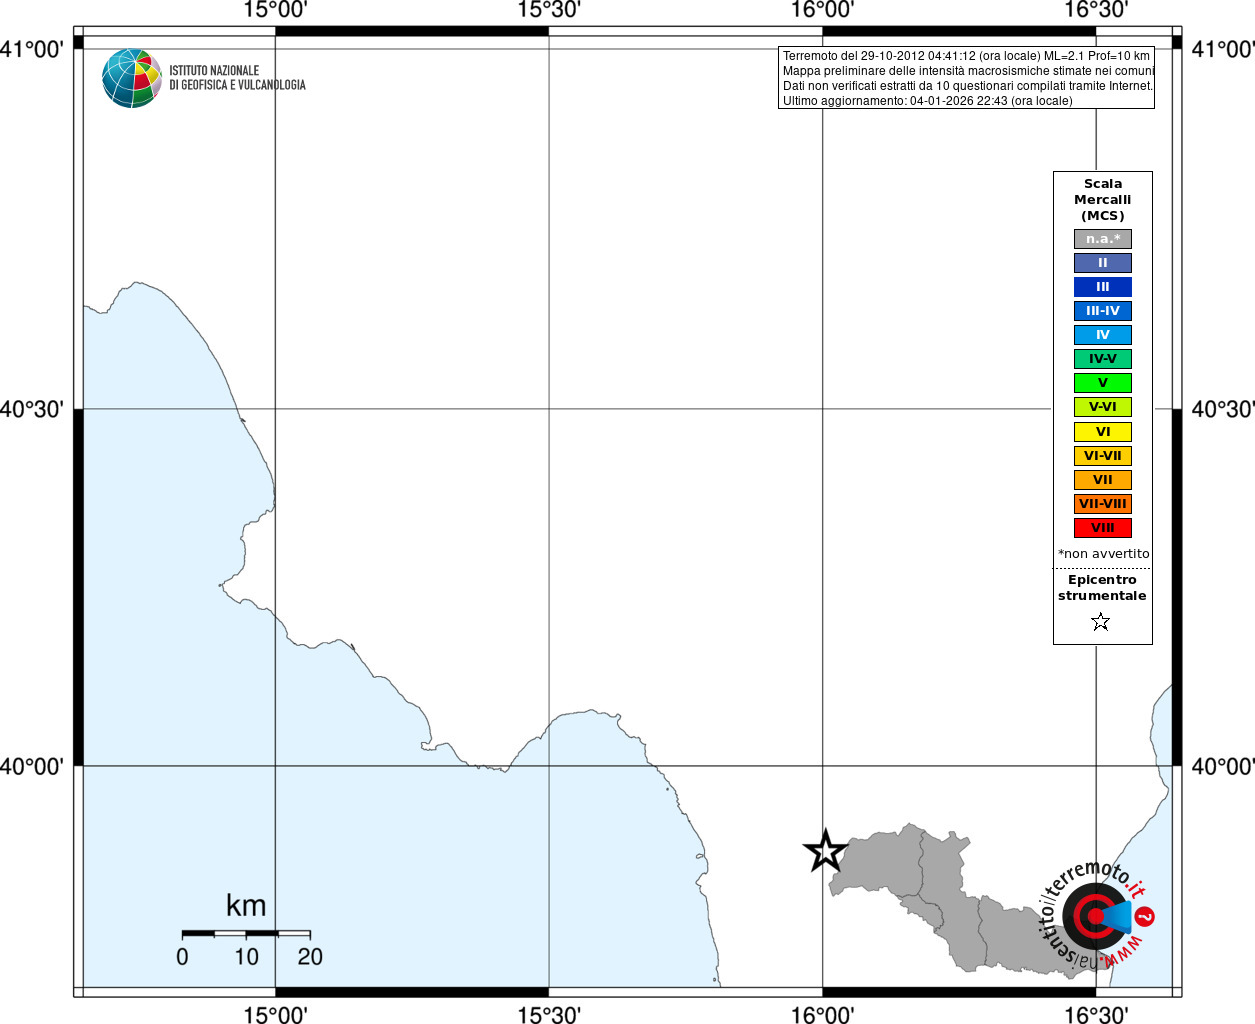Click the star symbol in the legend
The width and height of the screenshot is (1255, 1024).
coord(1101,622)
